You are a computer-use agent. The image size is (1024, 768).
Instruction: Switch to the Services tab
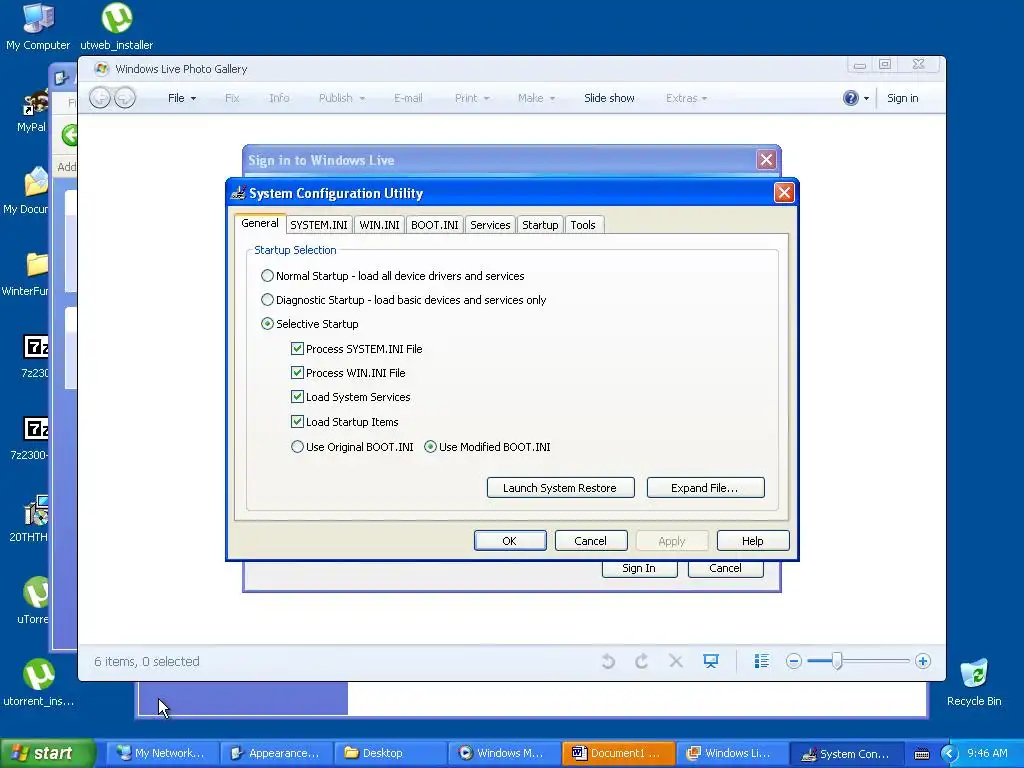click(x=490, y=225)
